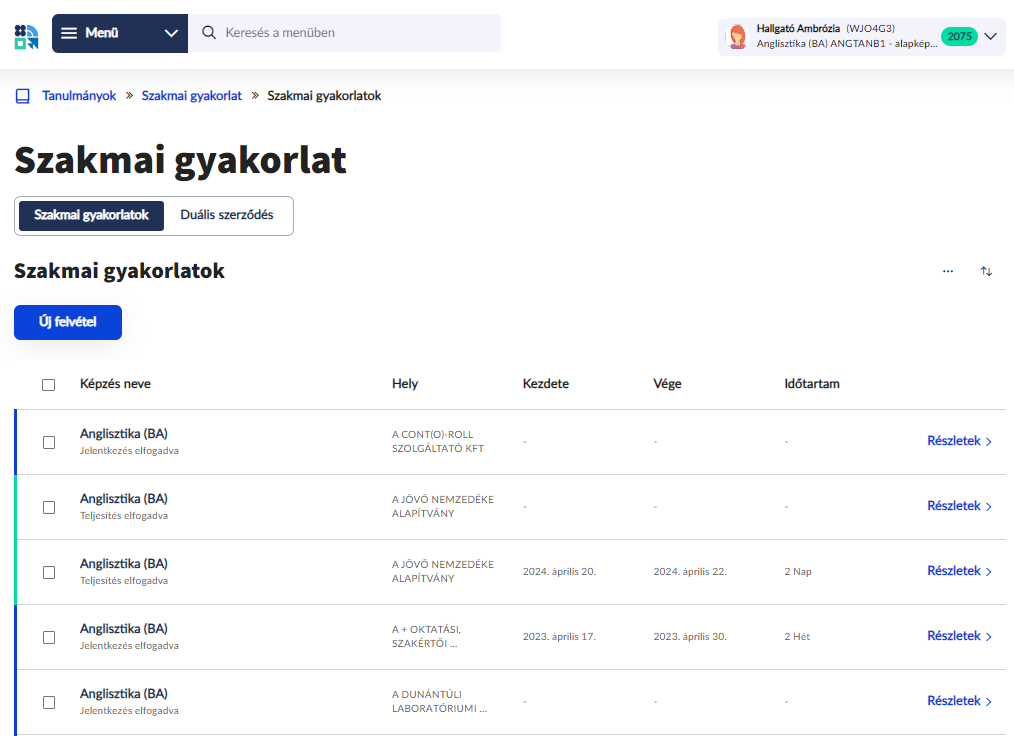Click the green 2075 badge
Screen dimensions: 1014x736
click(x=959, y=37)
